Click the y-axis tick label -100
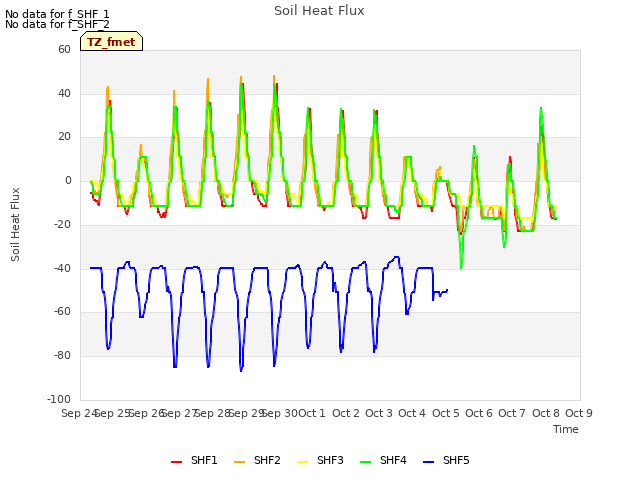This screenshot has height=480, width=640. pyautogui.click(x=59, y=399)
